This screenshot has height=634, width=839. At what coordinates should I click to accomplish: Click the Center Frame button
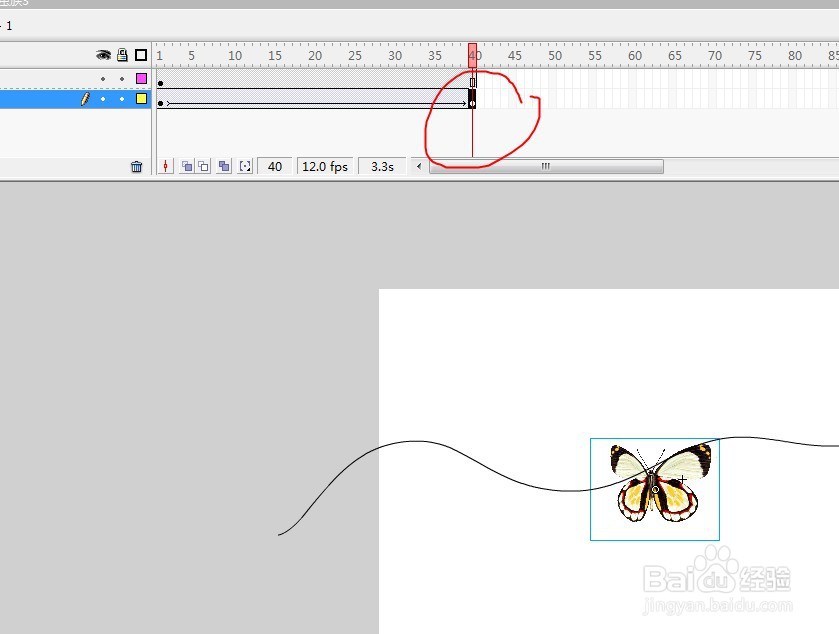pos(166,166)
